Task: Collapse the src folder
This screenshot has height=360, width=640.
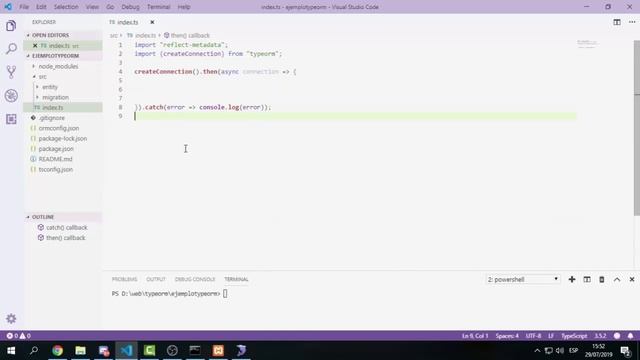Action: click(x=42, y=77)
